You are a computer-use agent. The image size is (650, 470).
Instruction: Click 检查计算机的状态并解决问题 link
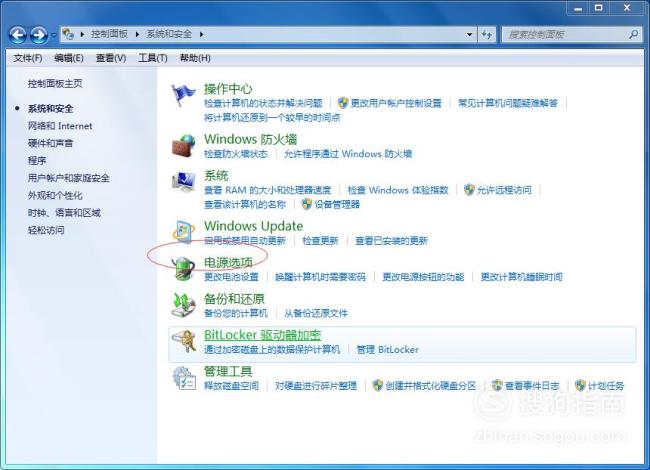pos(263,103)
